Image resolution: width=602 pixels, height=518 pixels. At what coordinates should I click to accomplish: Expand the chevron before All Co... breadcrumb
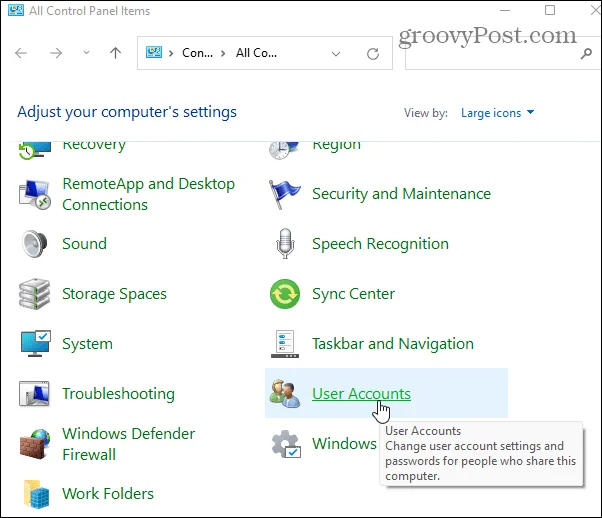click(x=223, y=53)
